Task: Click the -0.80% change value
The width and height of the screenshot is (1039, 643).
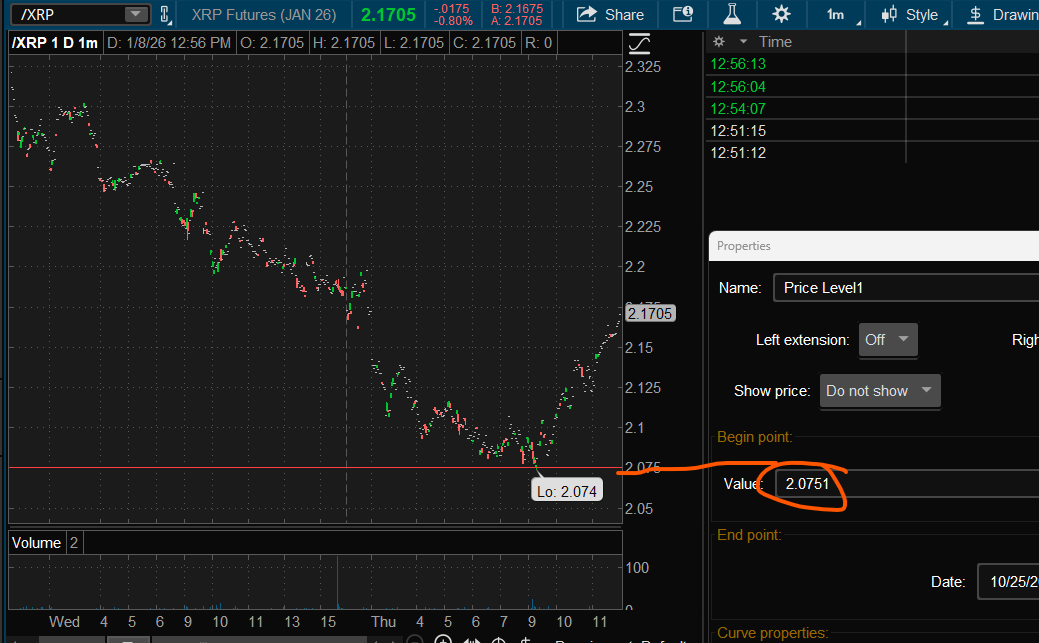Action: tap(453, 21)
